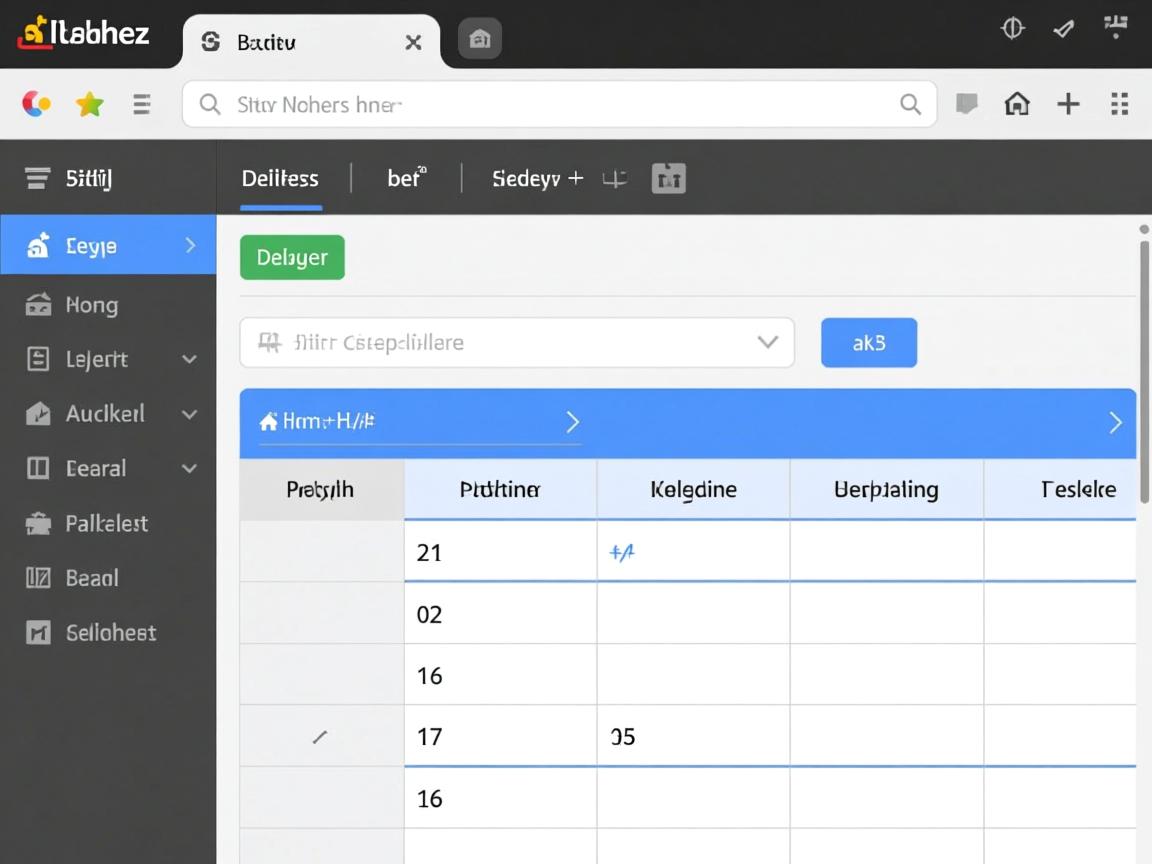Open the Stiirr Cstepdiillare dropdown
The height and width of the screenshot is (864, 1152).
click(x=767, y=342)
